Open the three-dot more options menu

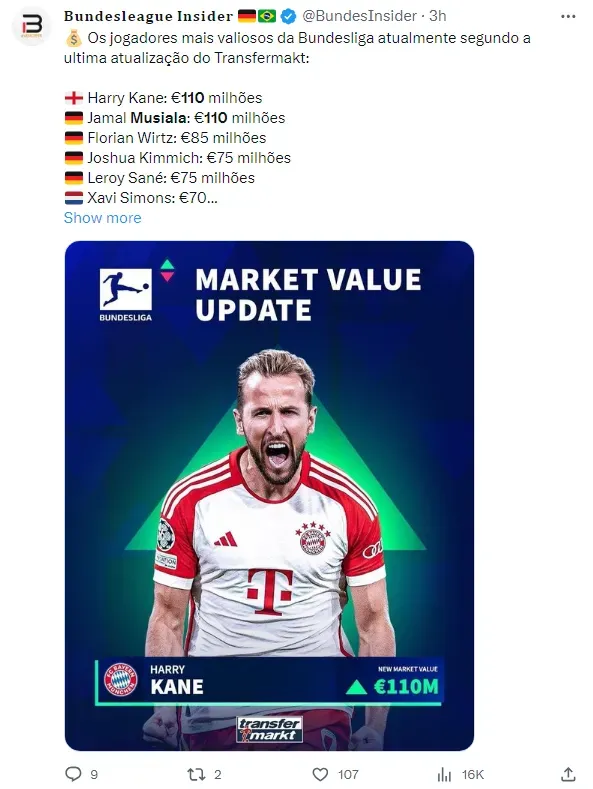pos(568,17)
